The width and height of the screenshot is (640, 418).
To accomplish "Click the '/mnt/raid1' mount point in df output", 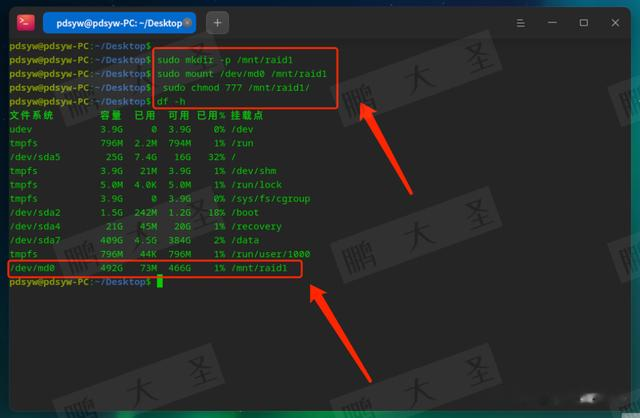I will pos(259,268).
